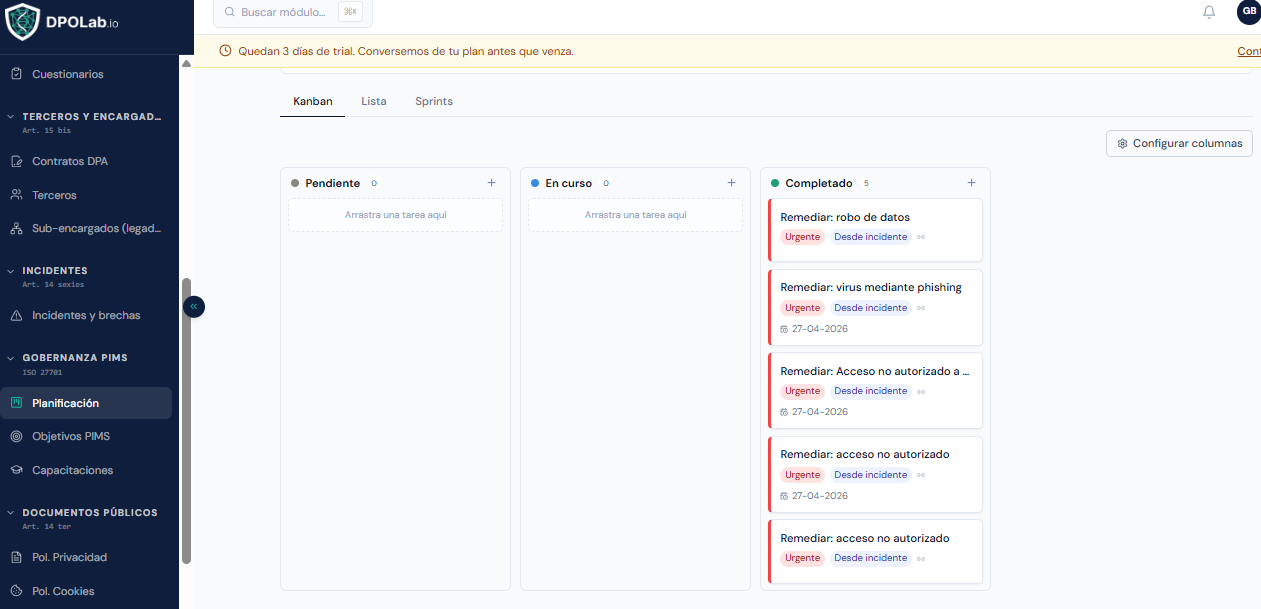Add a task to Completado column
This screenshot has width=1261, height=609.
pyautogui.click(x=971, y=183)
